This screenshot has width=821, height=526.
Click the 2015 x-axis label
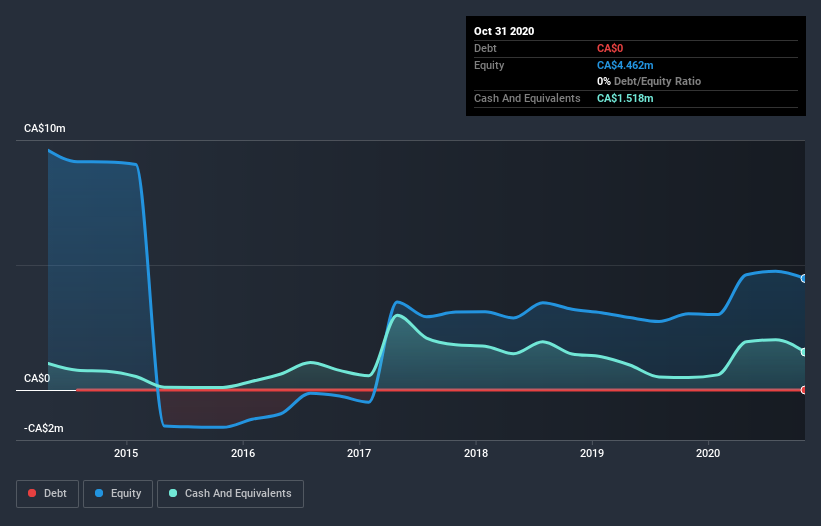126,453
